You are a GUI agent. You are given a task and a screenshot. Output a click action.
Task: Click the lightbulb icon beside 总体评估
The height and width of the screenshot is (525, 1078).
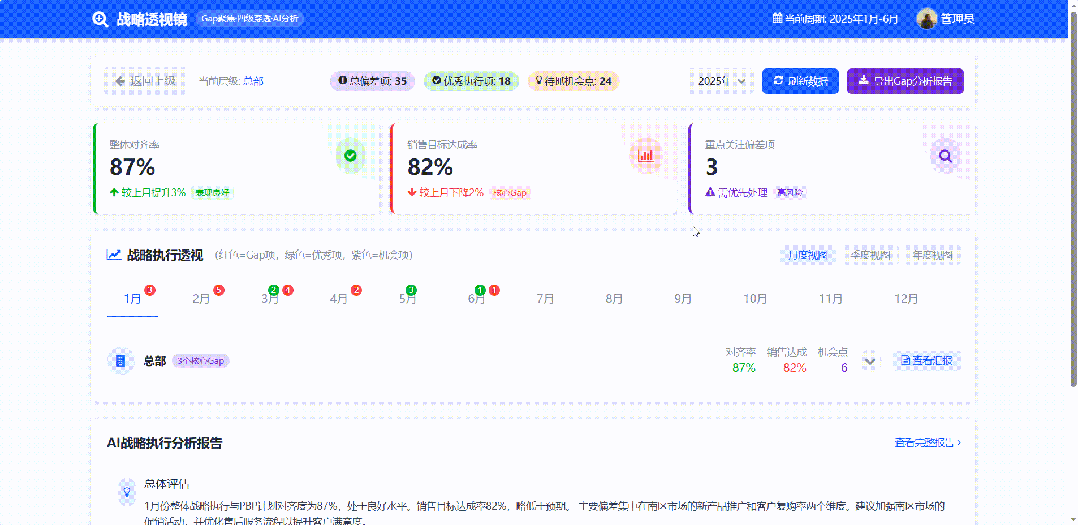(x=127, y=490)
